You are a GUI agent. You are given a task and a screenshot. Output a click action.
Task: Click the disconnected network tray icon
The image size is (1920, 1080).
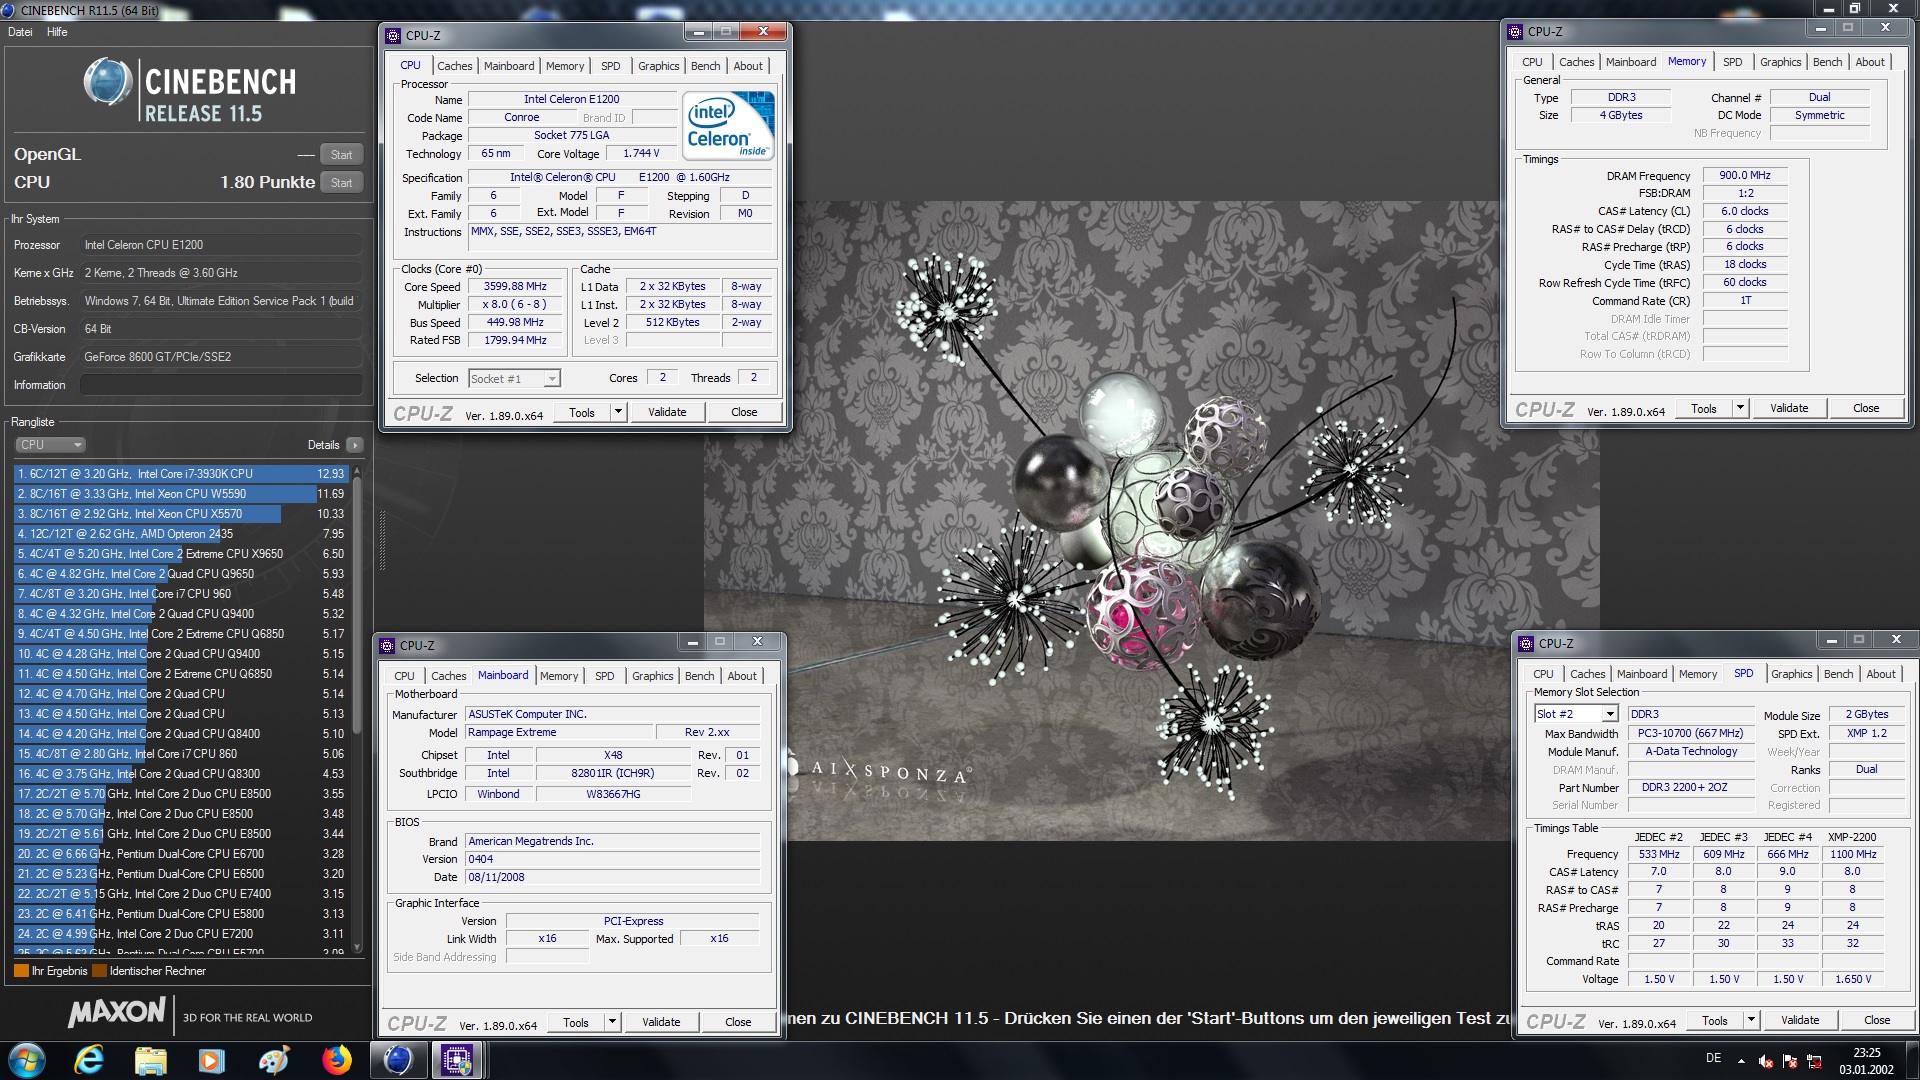[x=1814, y=1061]
